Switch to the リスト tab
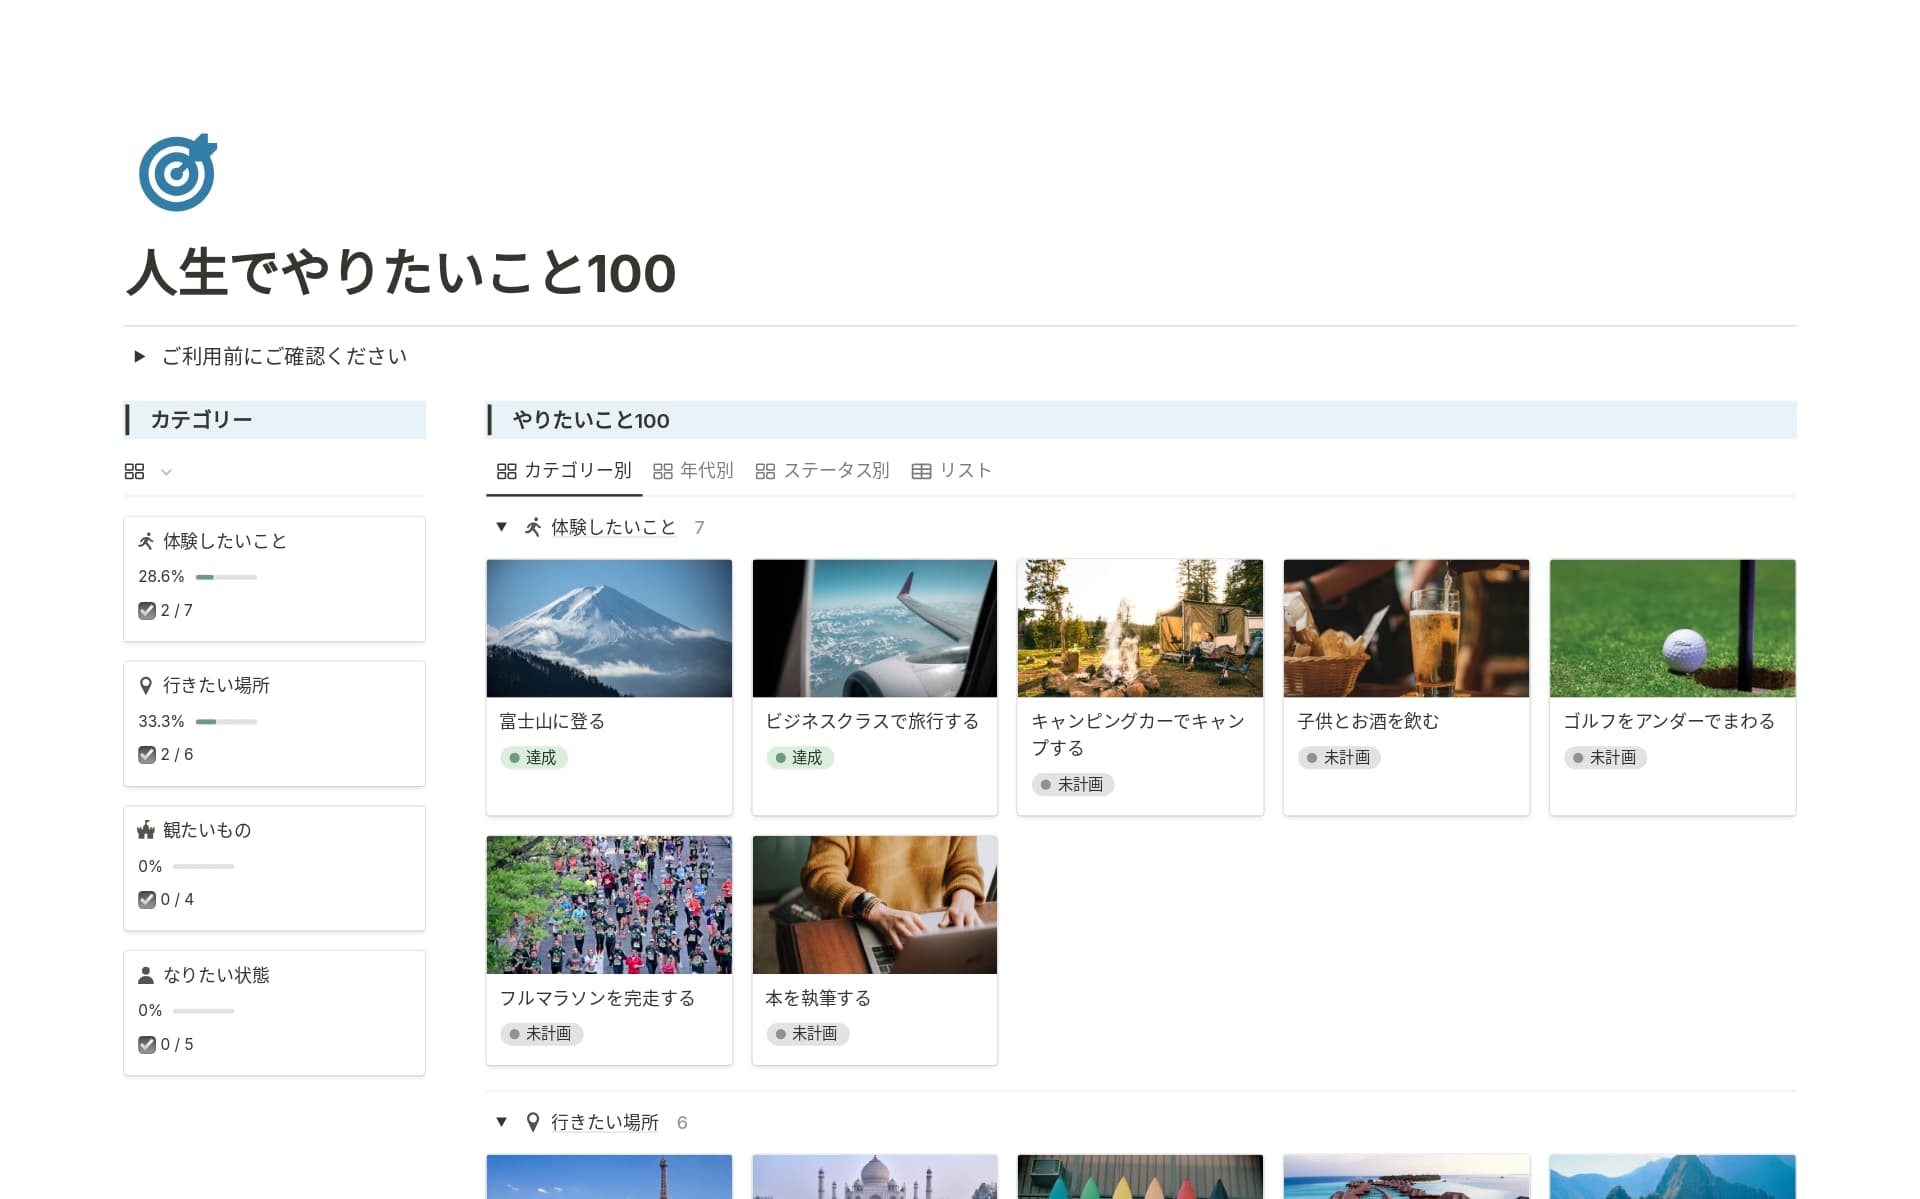The width and height of the screenshot is (1920, 1199). tap(951, 470)
